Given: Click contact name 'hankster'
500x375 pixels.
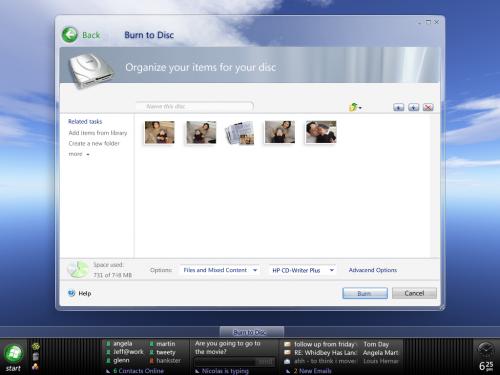Looking at the screenshot, I should click(x=168, y=360).
